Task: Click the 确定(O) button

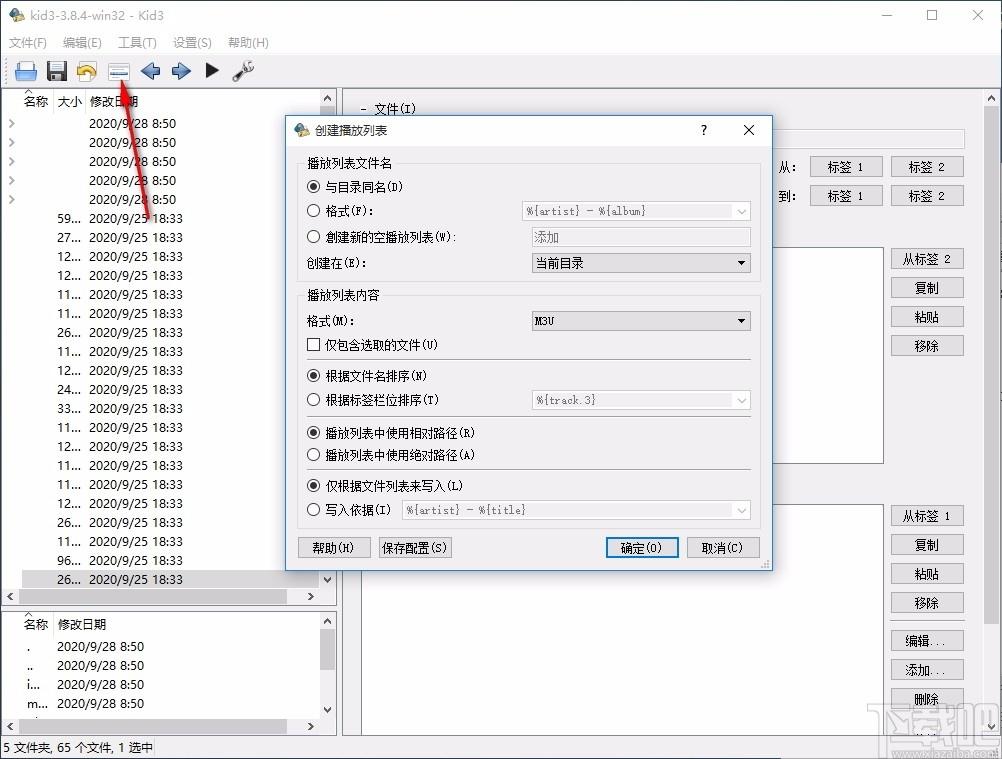Action: click(642, 548)
